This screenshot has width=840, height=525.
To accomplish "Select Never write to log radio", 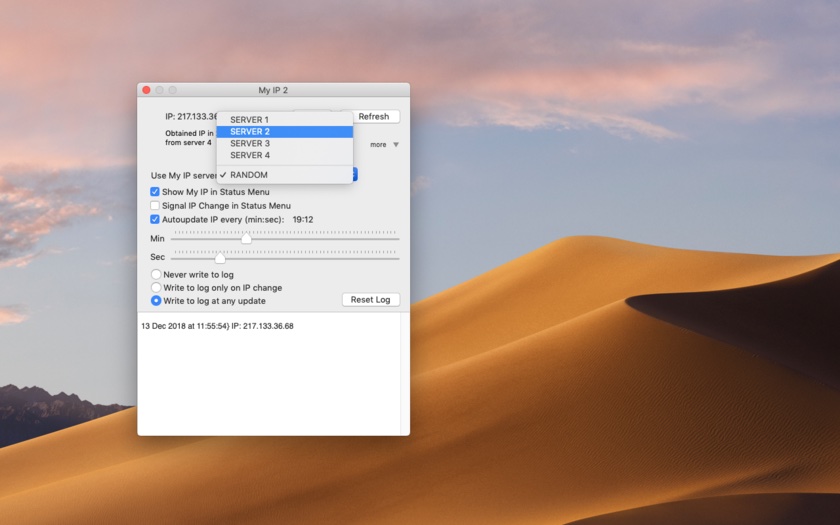I will coord(156,274).
